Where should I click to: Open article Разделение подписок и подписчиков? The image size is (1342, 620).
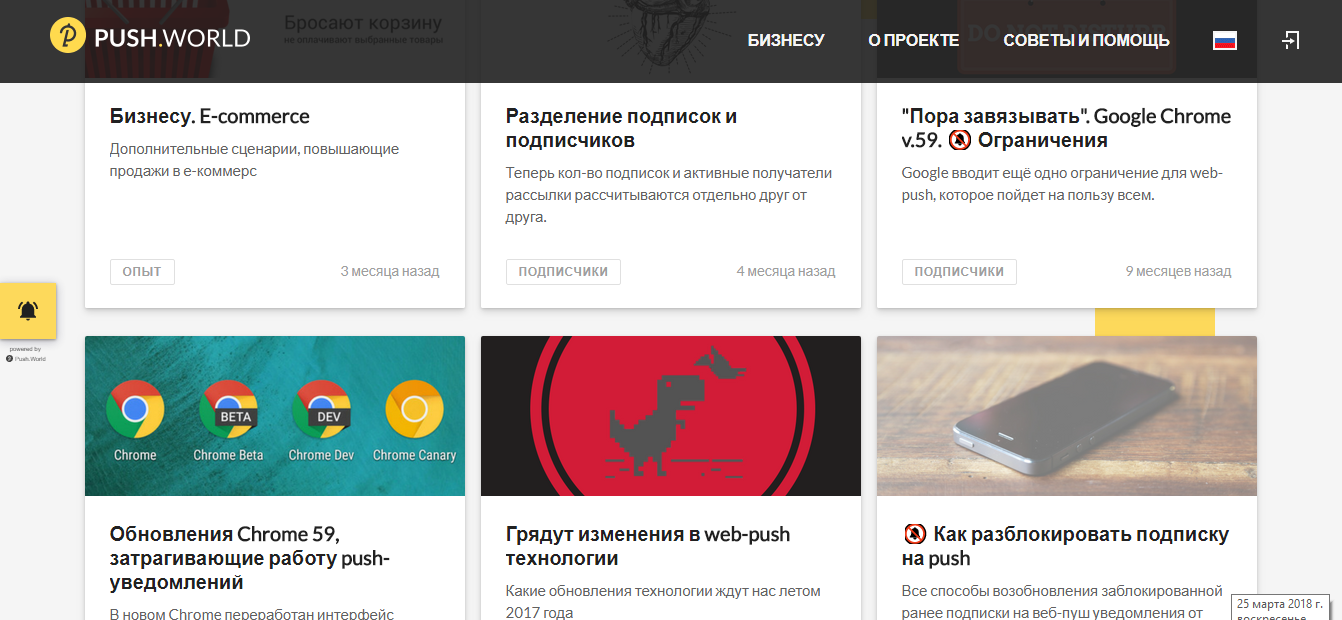tap(622, 128)
